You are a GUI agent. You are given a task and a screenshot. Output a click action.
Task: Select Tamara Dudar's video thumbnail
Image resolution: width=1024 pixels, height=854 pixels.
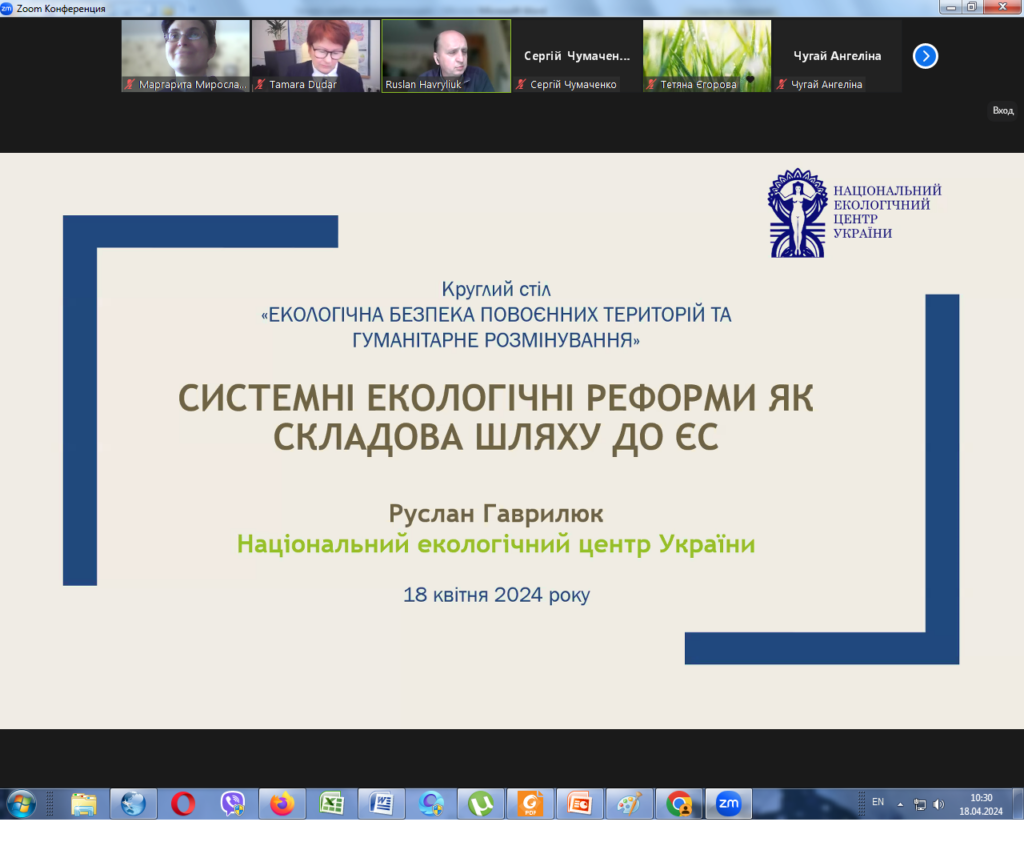click(315, 56)
